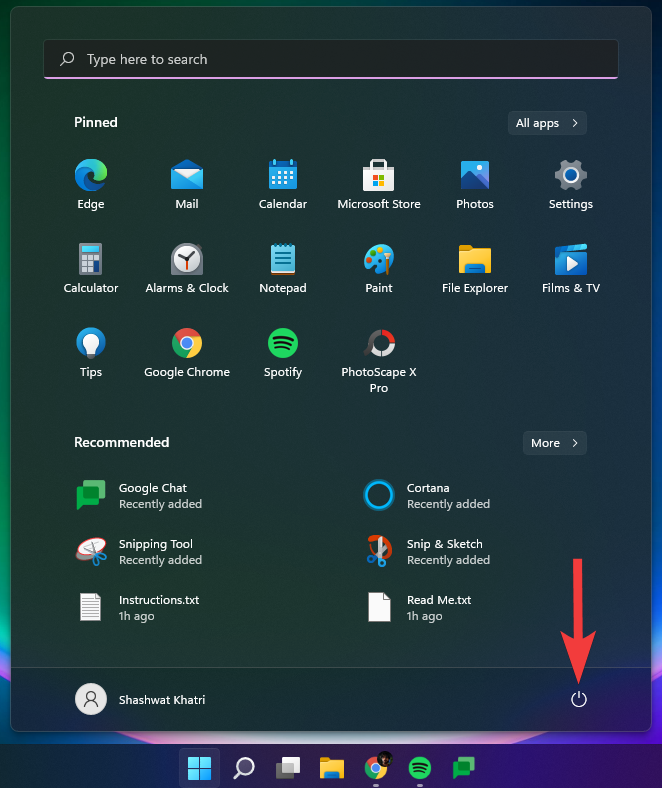662x788 pixels.
Task: Launch pinned Google Chrome app
Action: pyautogui.click(x=187, y=352)
